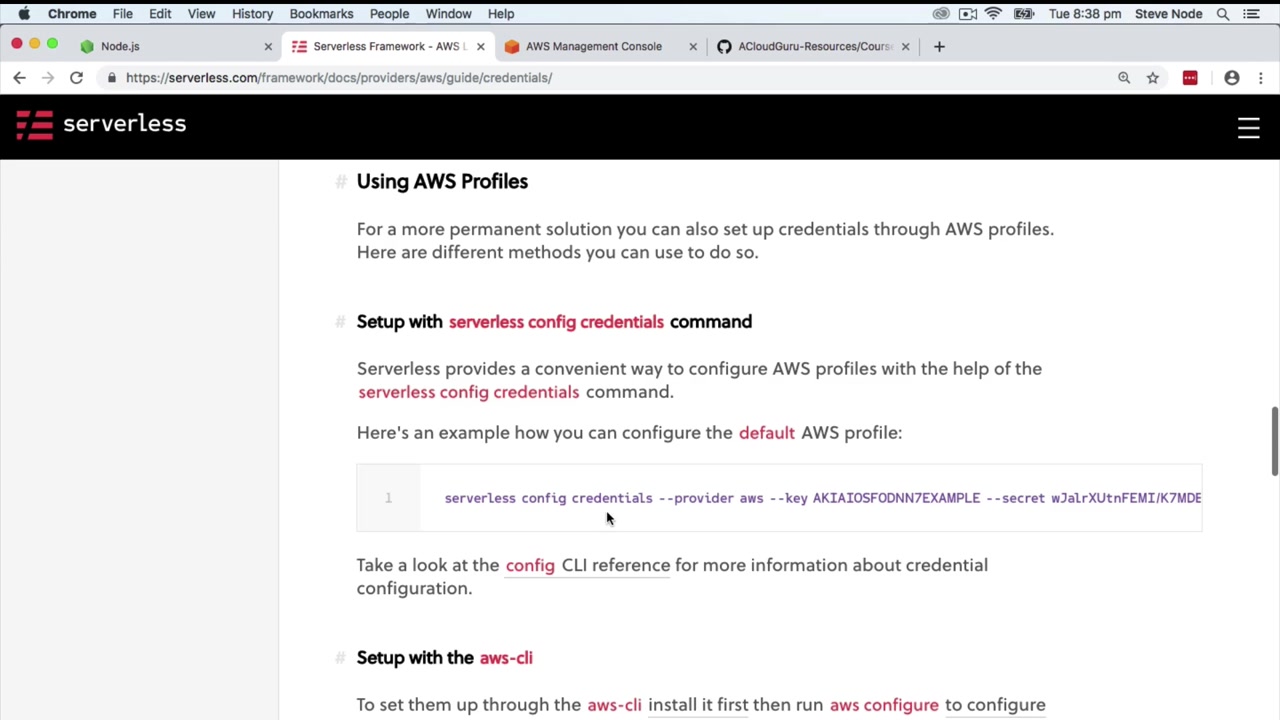Focus the address bar URL
This screenshot has height=720, width=1280.
339,77
